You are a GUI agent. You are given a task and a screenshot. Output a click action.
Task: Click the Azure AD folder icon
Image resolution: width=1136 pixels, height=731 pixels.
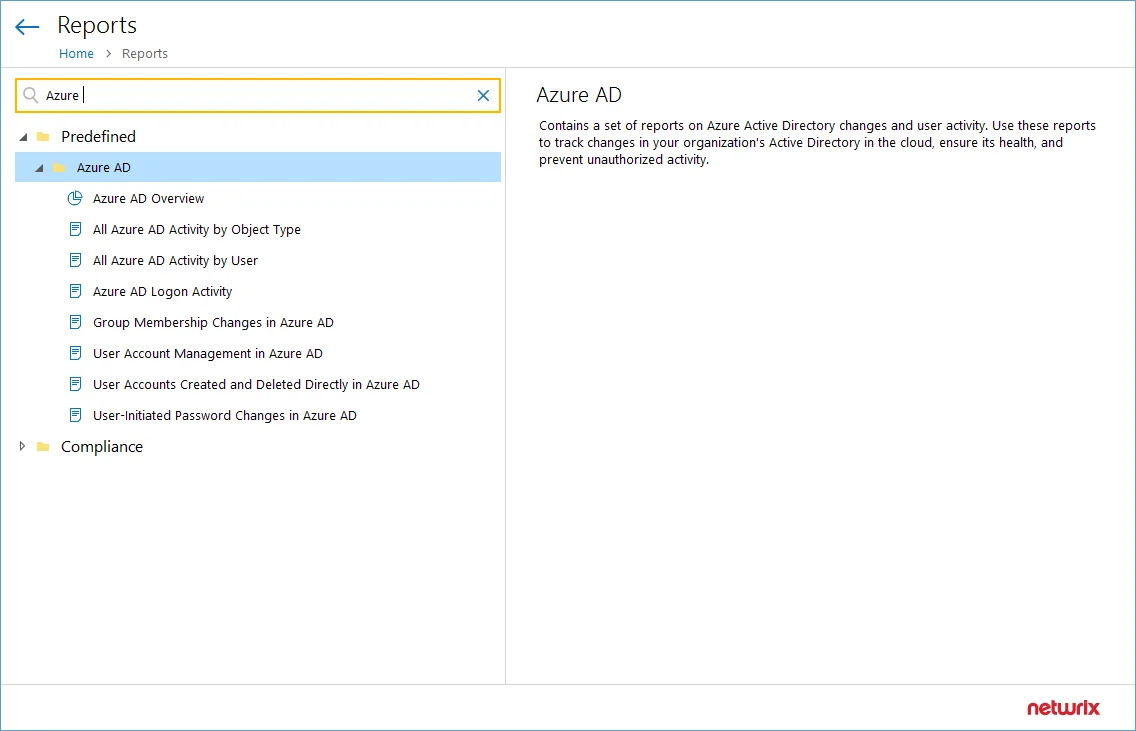click(x=59, y=167)
